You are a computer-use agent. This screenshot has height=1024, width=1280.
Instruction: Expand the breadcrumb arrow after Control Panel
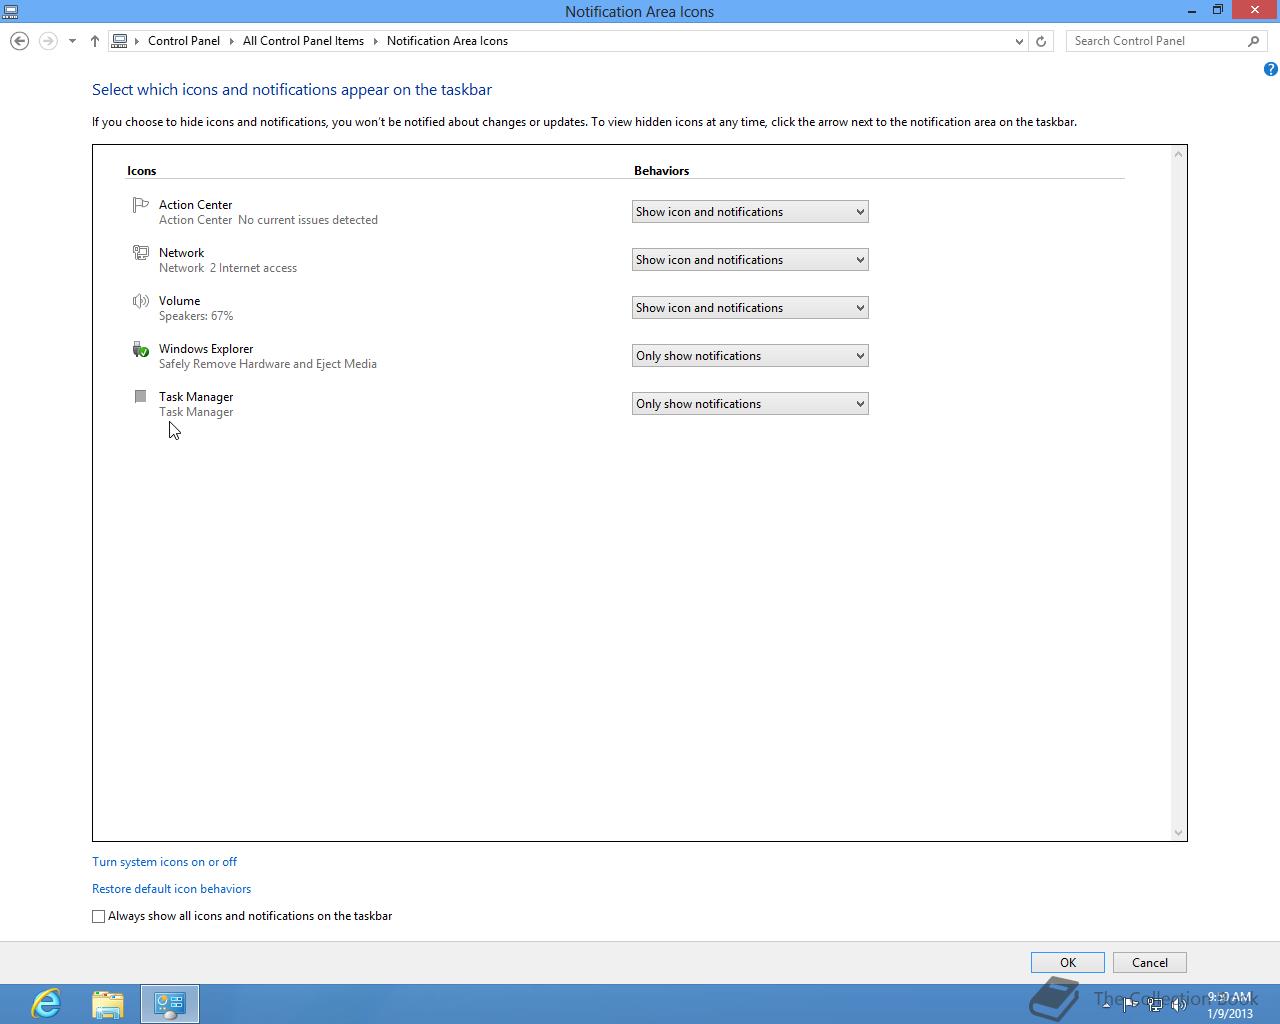[x=232, y=41]
